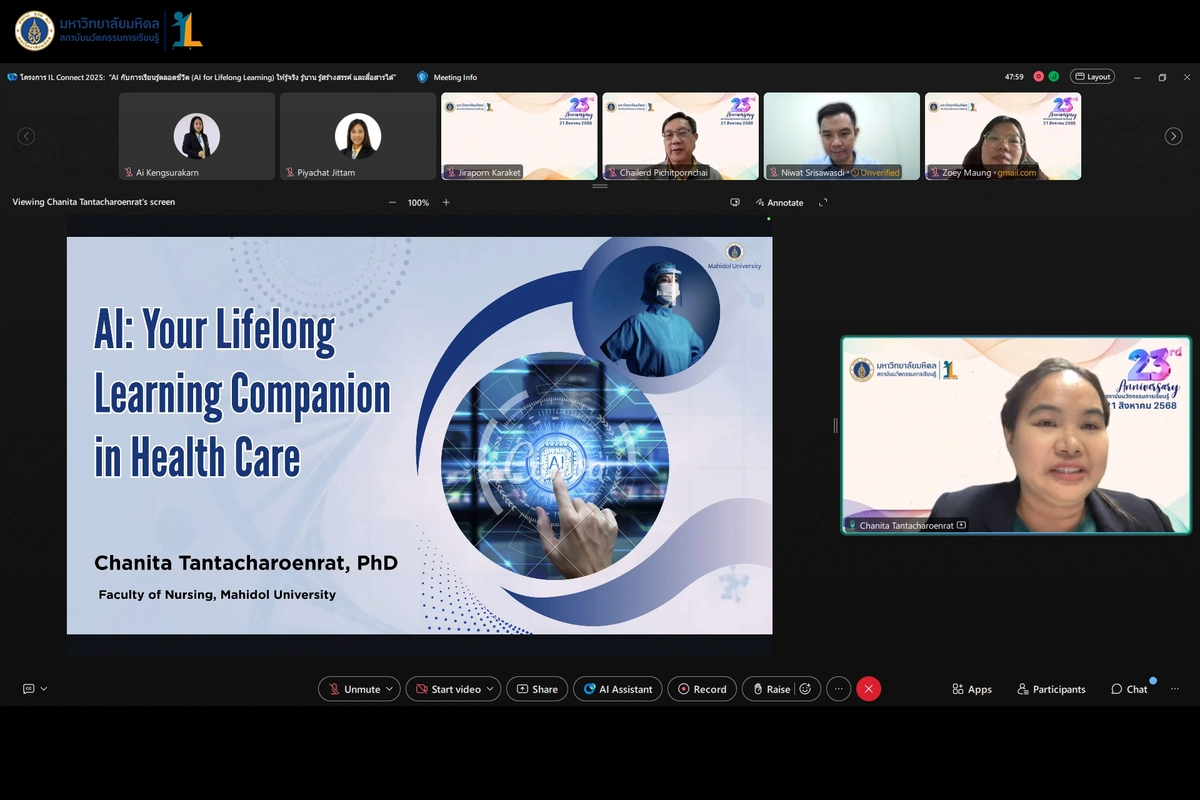Expand the video options arrow beside Start video

(490, 689)
